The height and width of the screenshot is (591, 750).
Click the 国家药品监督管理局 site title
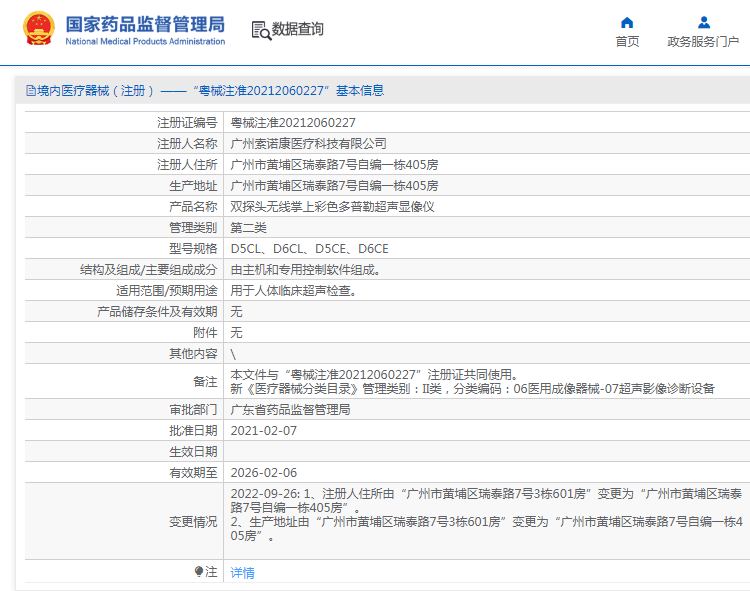click(x=145, y=25)
